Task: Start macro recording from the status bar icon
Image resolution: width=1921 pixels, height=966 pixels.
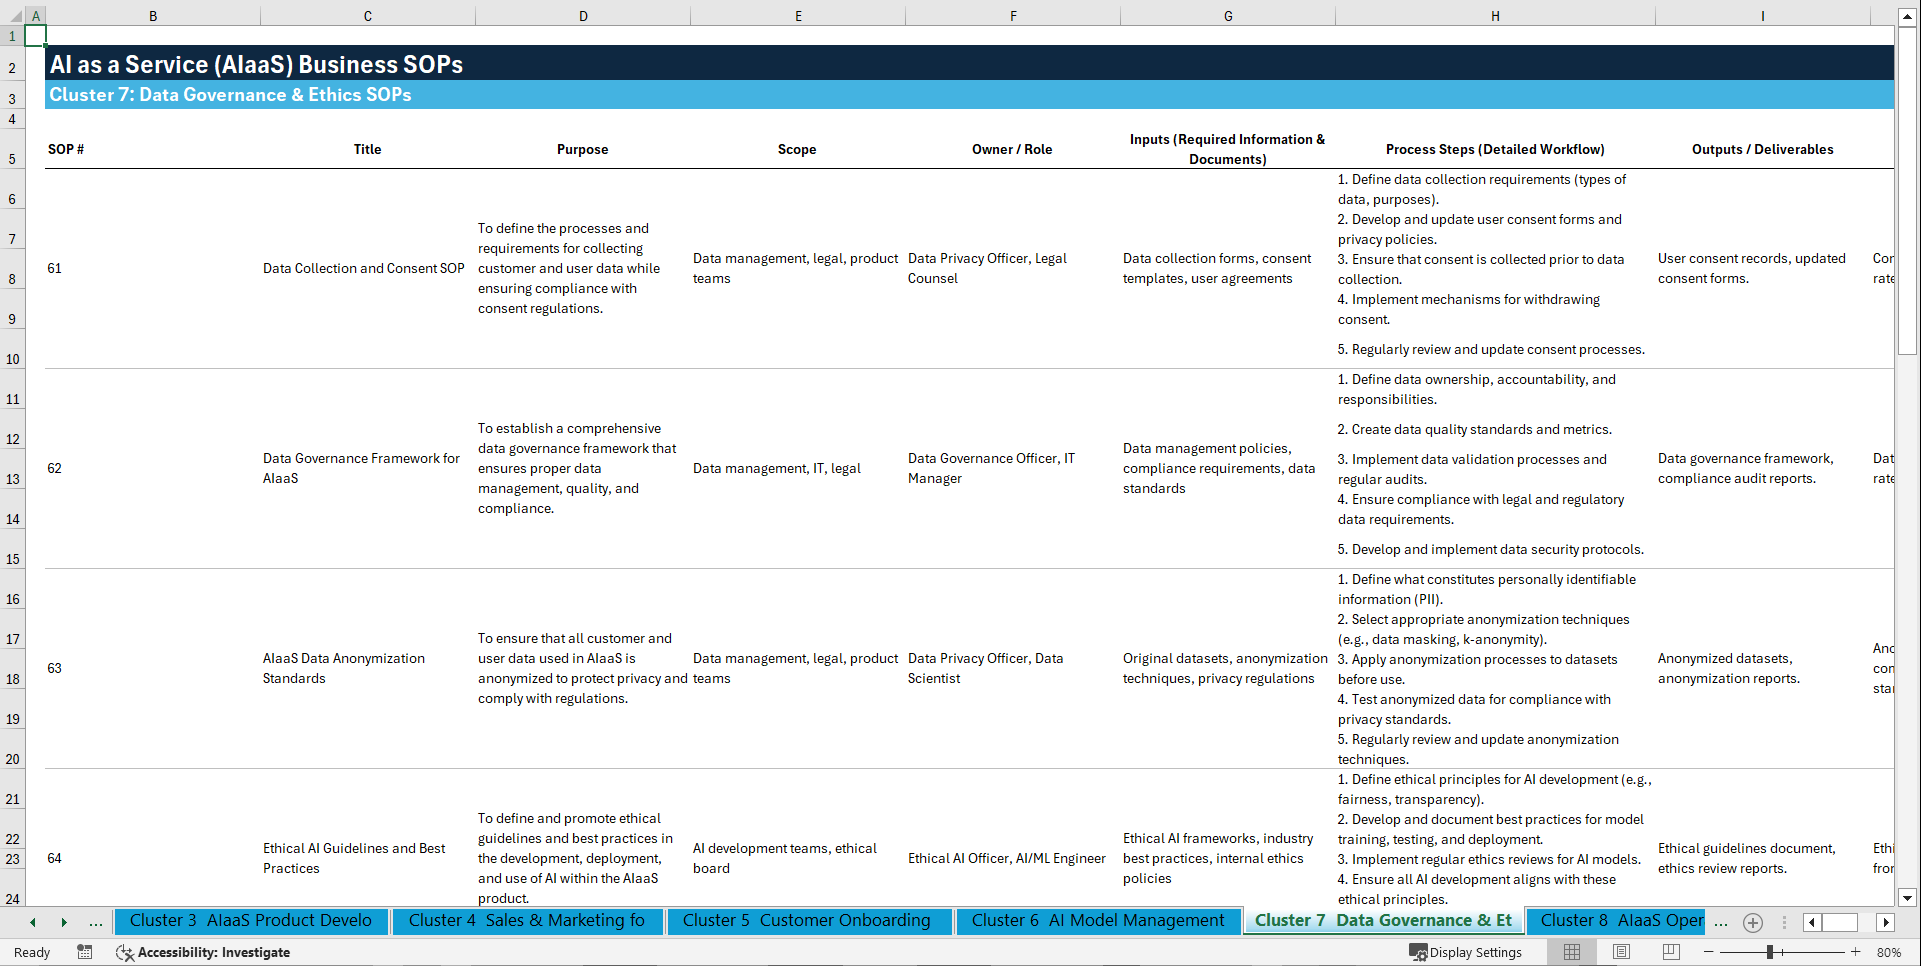Action: click(x=85, y=952)
